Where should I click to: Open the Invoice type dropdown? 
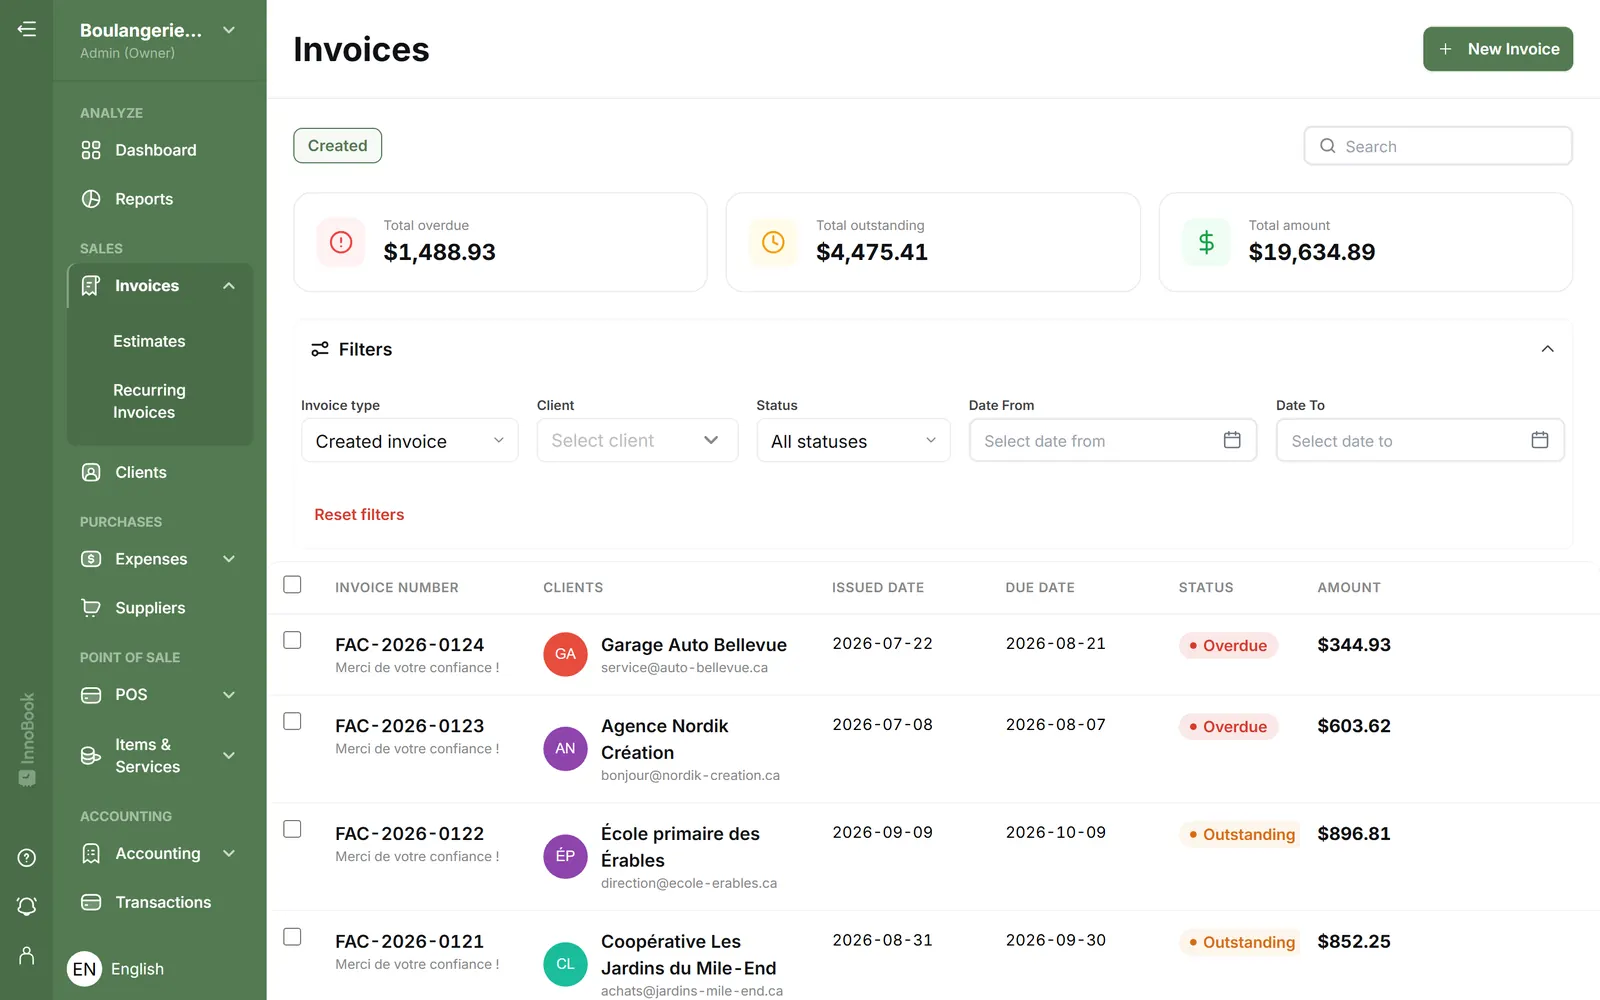pyautogui.click(x=409, y=441)
